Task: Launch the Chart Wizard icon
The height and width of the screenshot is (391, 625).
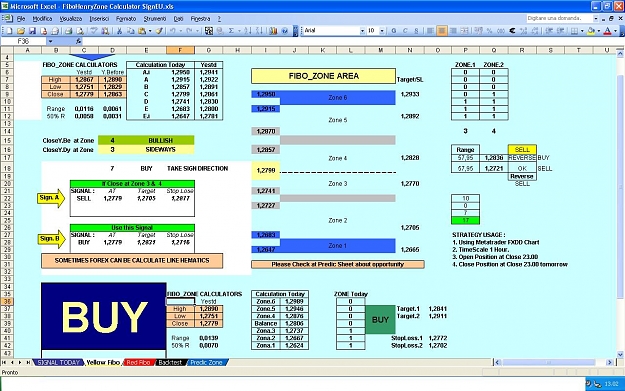Action: [x=273, y=31]
